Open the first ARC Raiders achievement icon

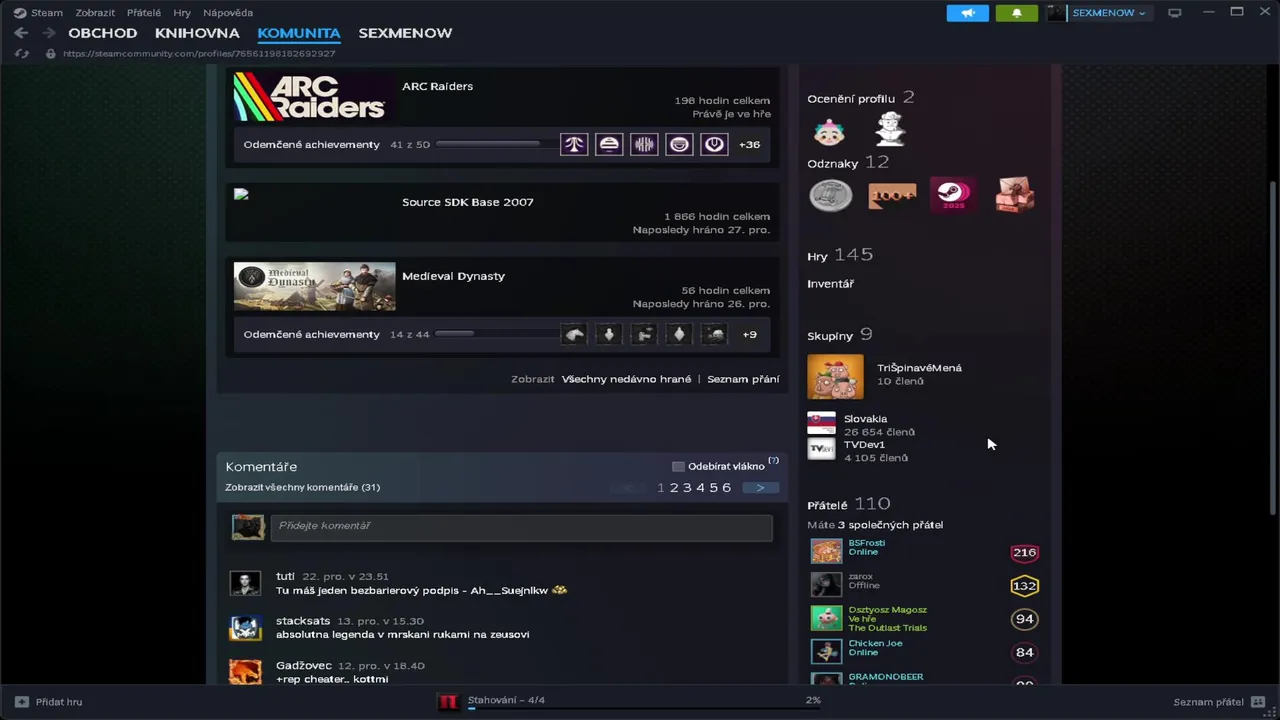pos(574,144)
